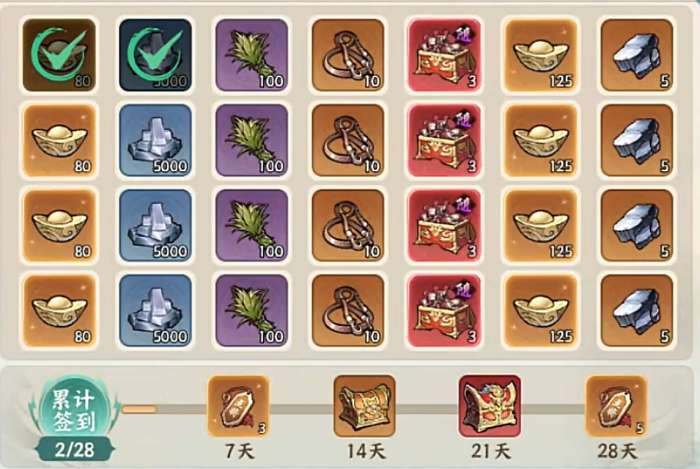
Task: Select the day-4 chain shackle reward x10
Action: 348,55
